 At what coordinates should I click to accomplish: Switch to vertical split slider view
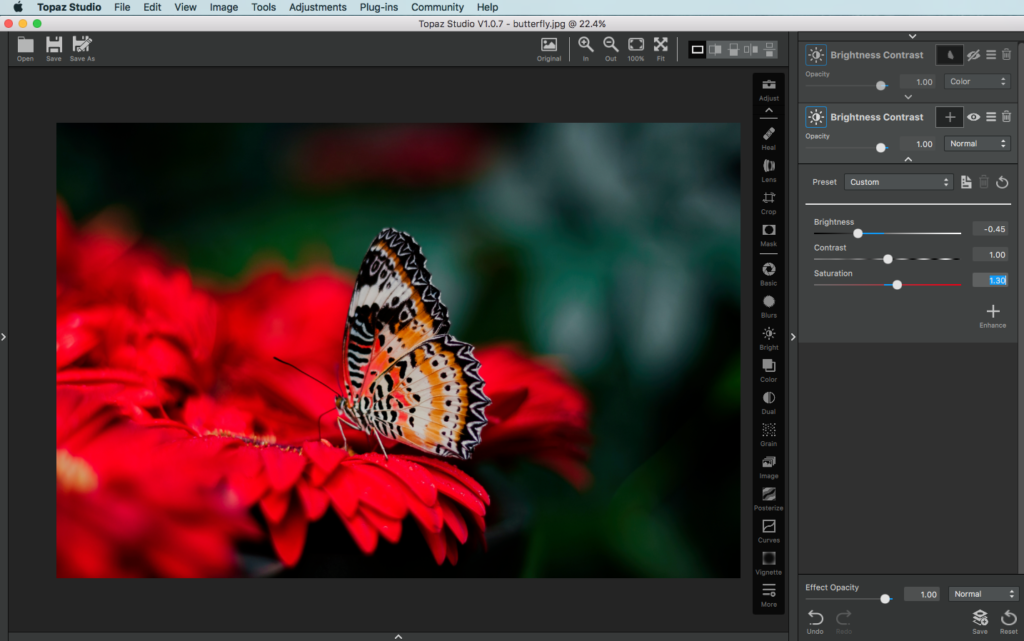tap(733, 50)
